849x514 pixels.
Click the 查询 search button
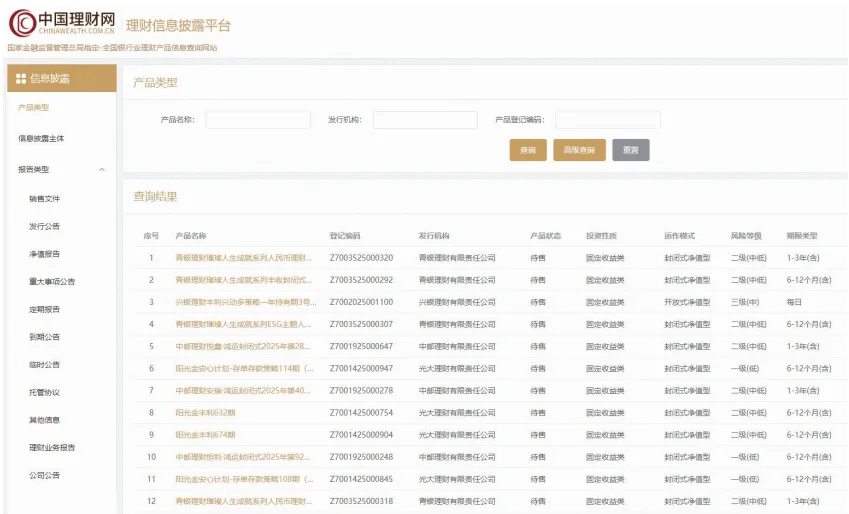[x=528, y=150]
